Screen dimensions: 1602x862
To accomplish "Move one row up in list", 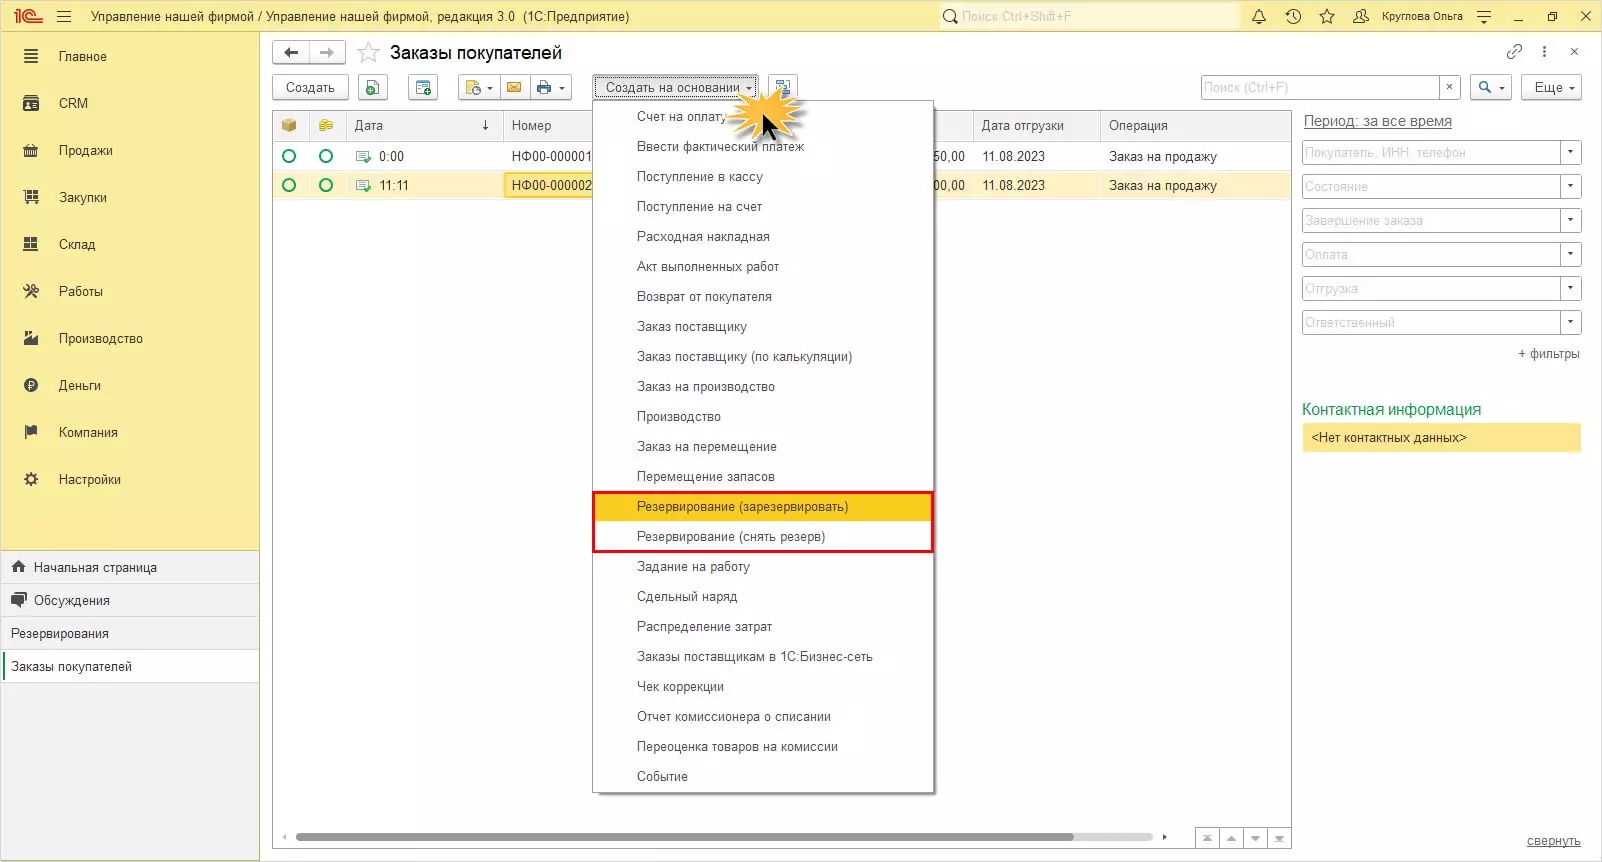I will pyautogui.click(x=1231, y=838).
